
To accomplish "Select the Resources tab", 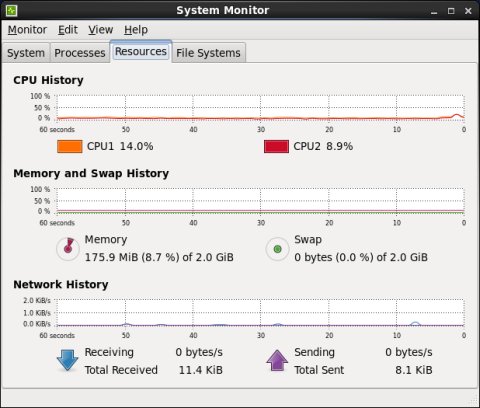I will pyautogui.click(x=141, y=51).
